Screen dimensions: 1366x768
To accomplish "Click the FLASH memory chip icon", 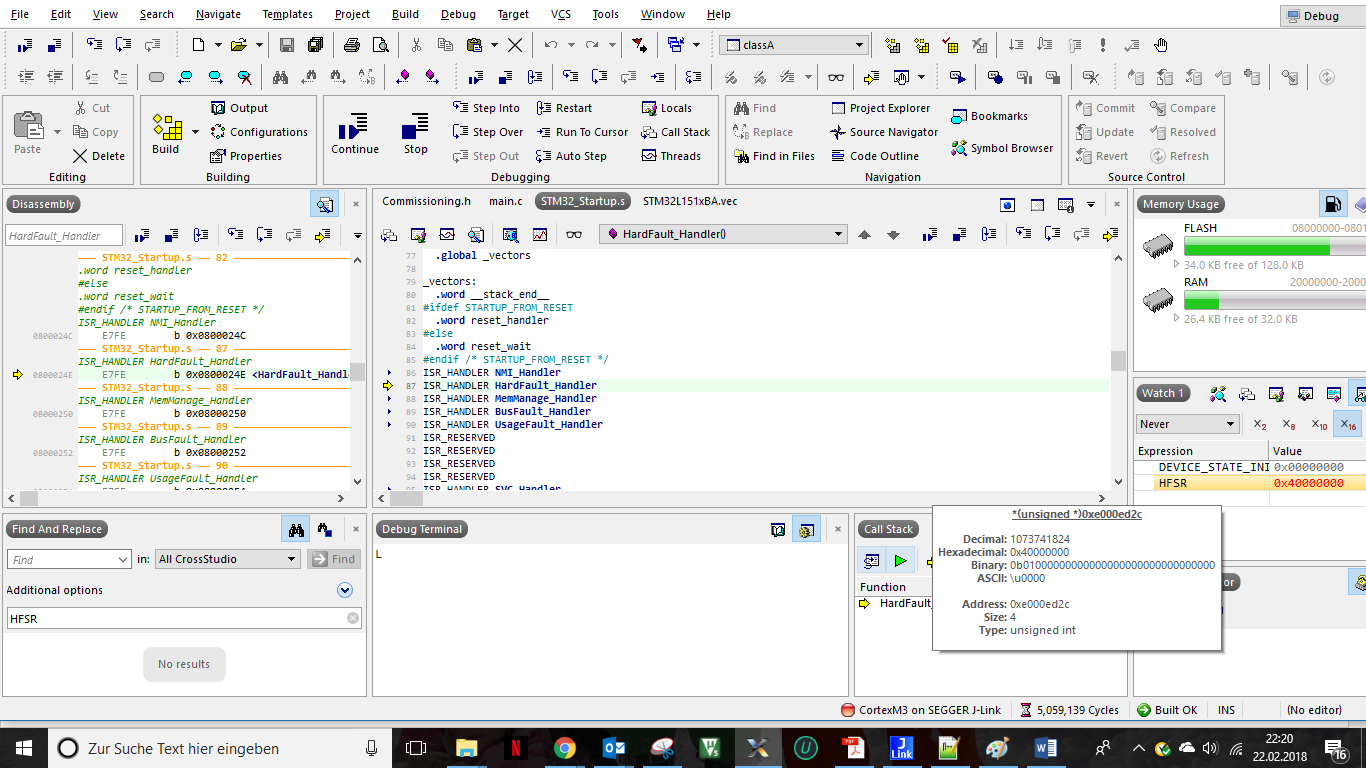I will click(x=1158, y=244).
